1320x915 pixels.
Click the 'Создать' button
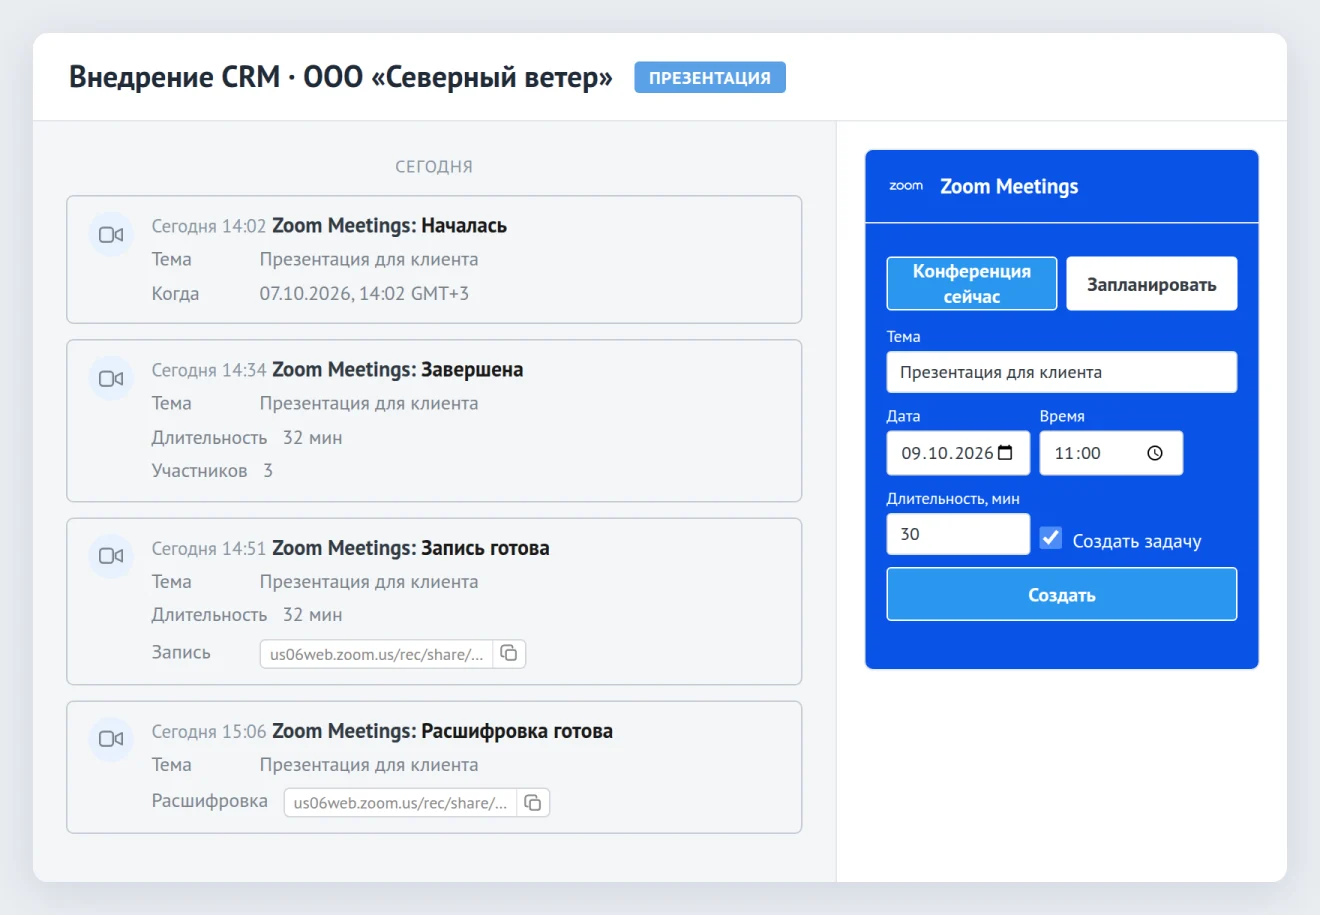[1062, 594]
